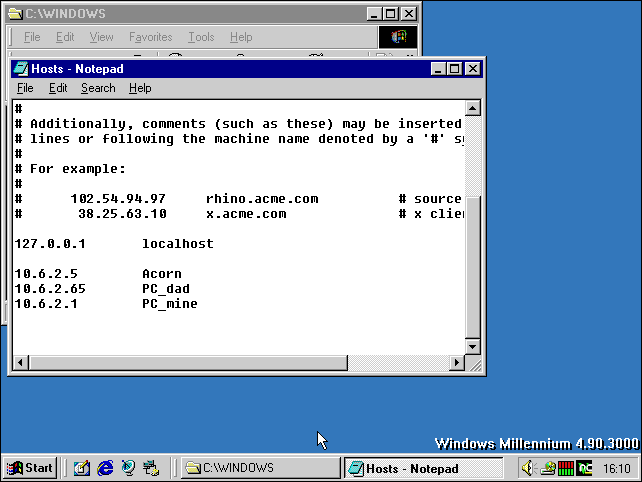This screenshot has height=482, width=642.
Task: Close the Hosts - Notepad window
Action: coord(473,69)
